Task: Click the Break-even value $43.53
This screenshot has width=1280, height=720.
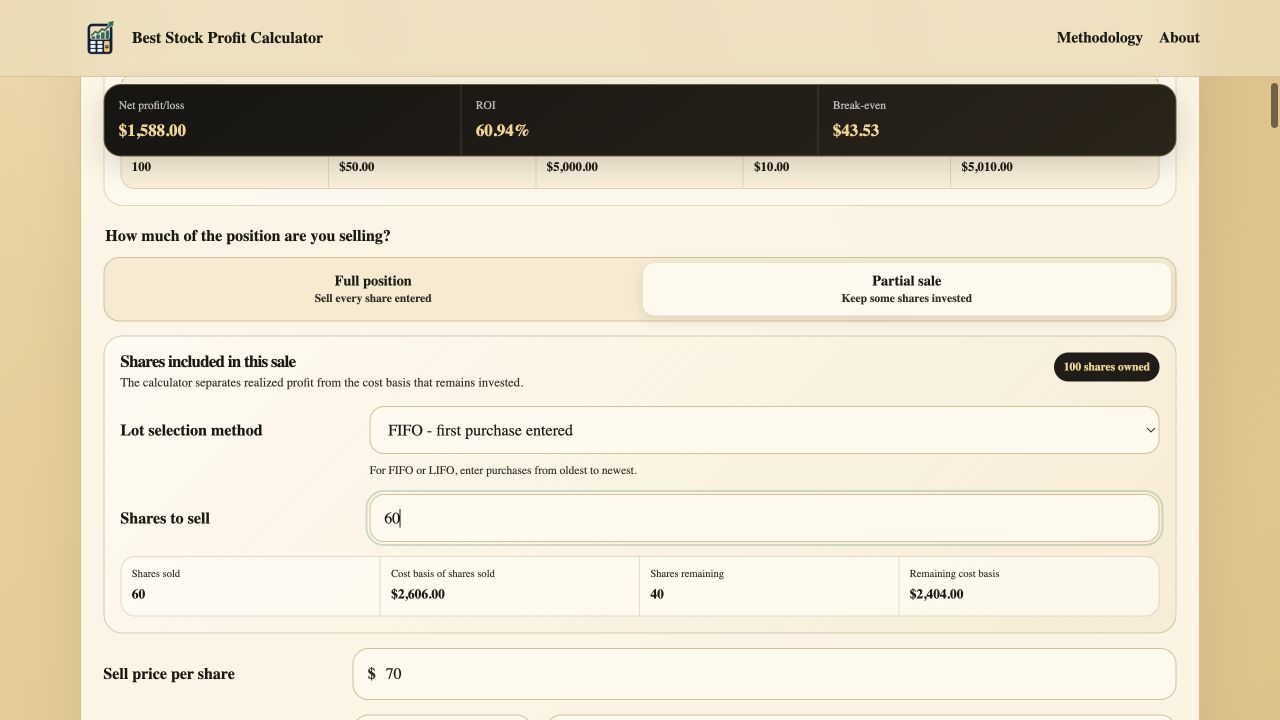Action: pyautogui.click(x=856, y=130)
